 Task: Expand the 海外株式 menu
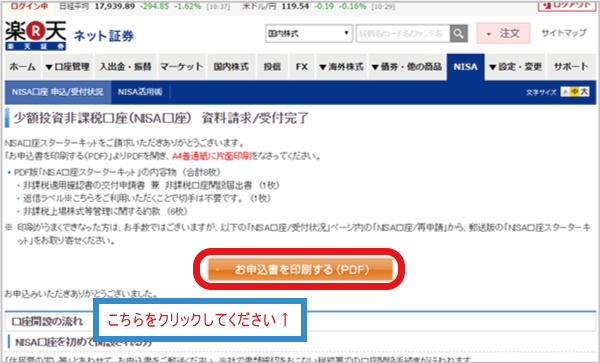(x=341, y=67)
